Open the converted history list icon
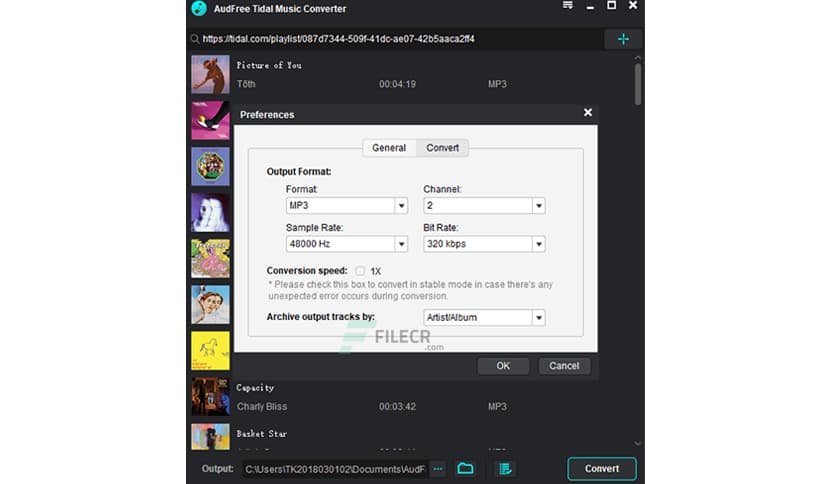 505,469
